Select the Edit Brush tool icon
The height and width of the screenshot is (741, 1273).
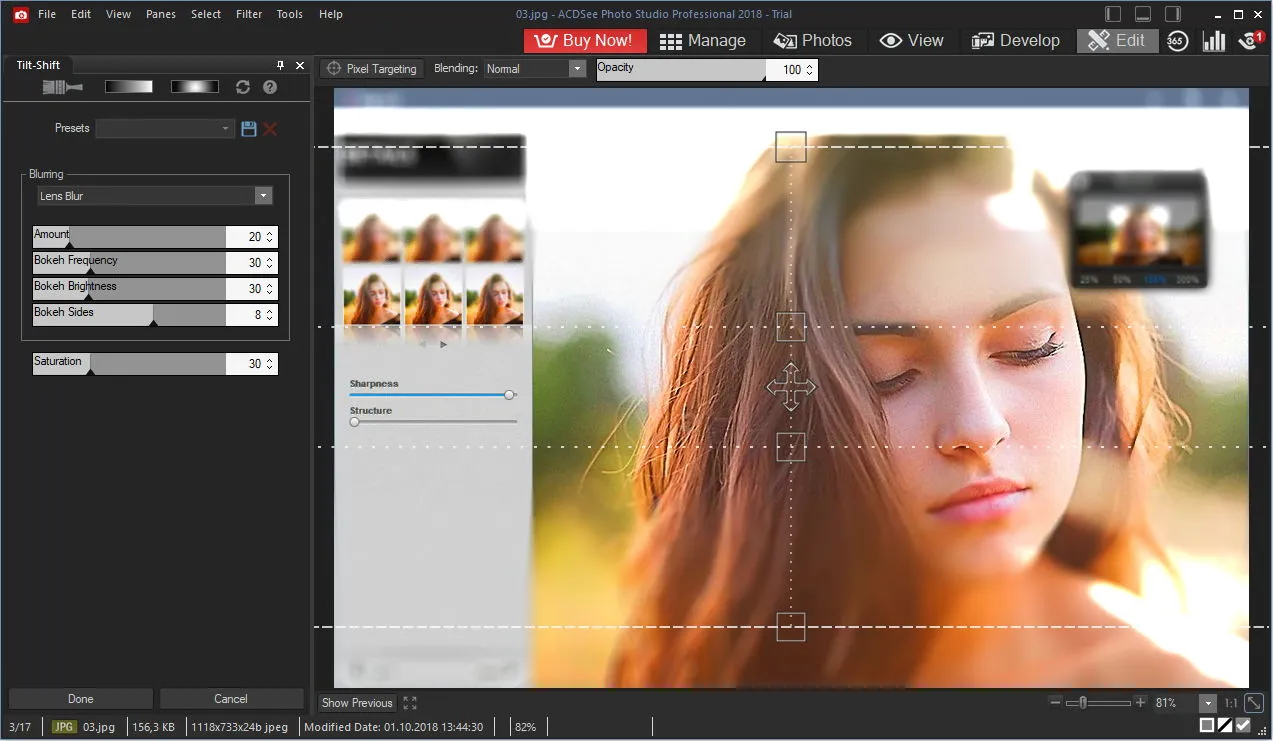[x=62, y=87]
